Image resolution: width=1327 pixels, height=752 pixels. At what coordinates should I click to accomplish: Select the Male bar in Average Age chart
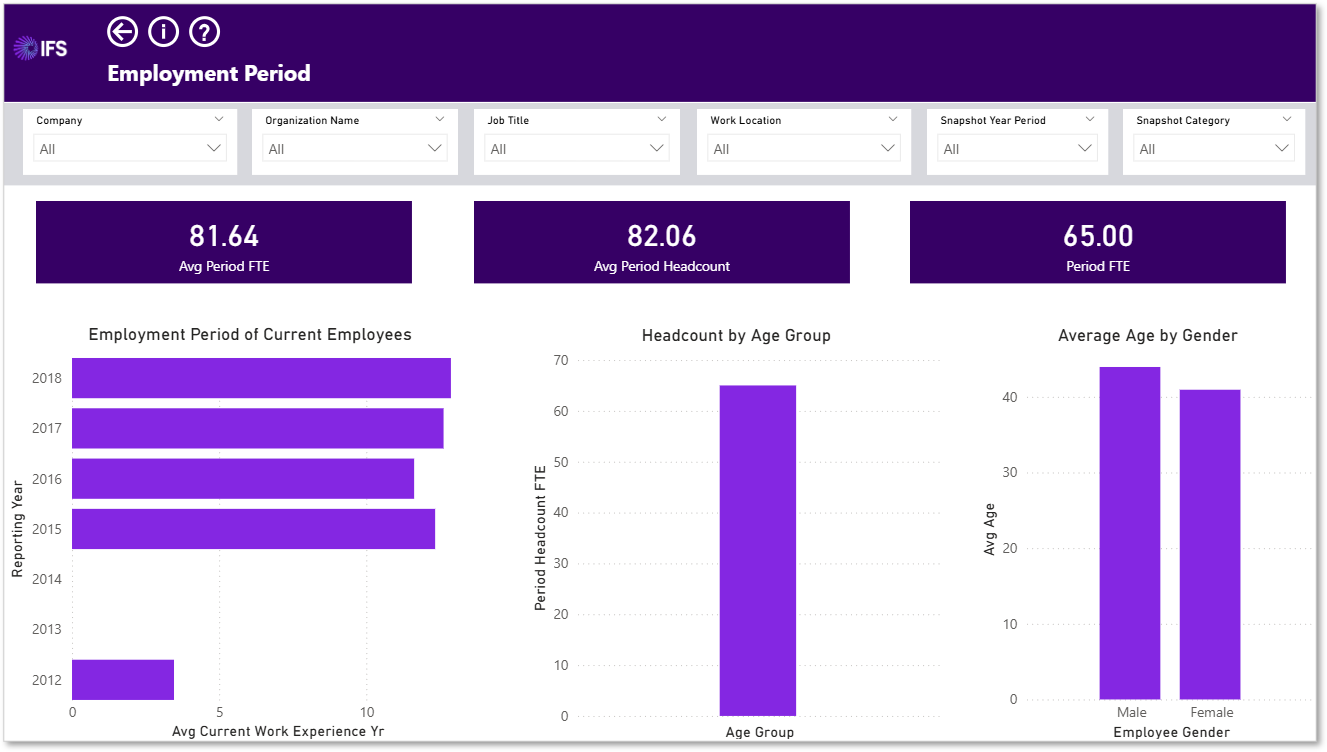tap(1130, 533)
